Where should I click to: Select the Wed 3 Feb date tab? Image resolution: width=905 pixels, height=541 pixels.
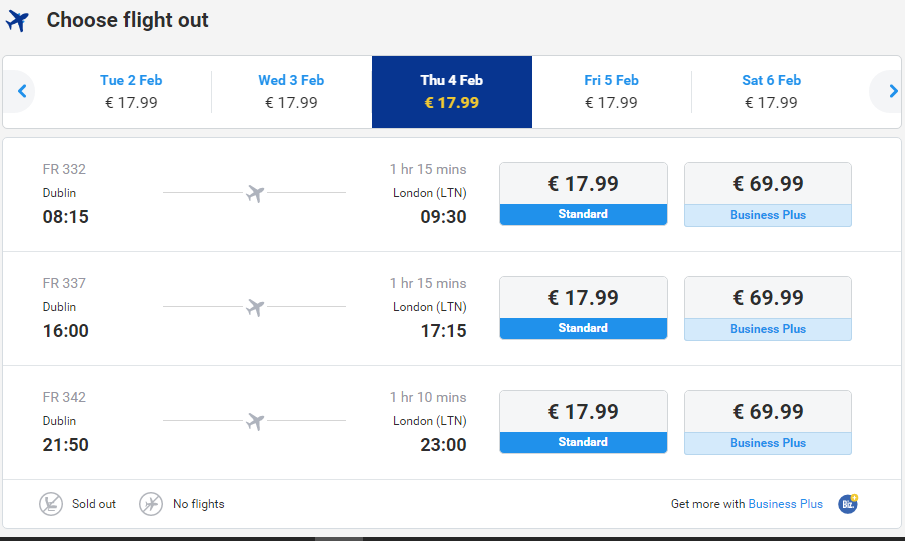tap(291, 92)
